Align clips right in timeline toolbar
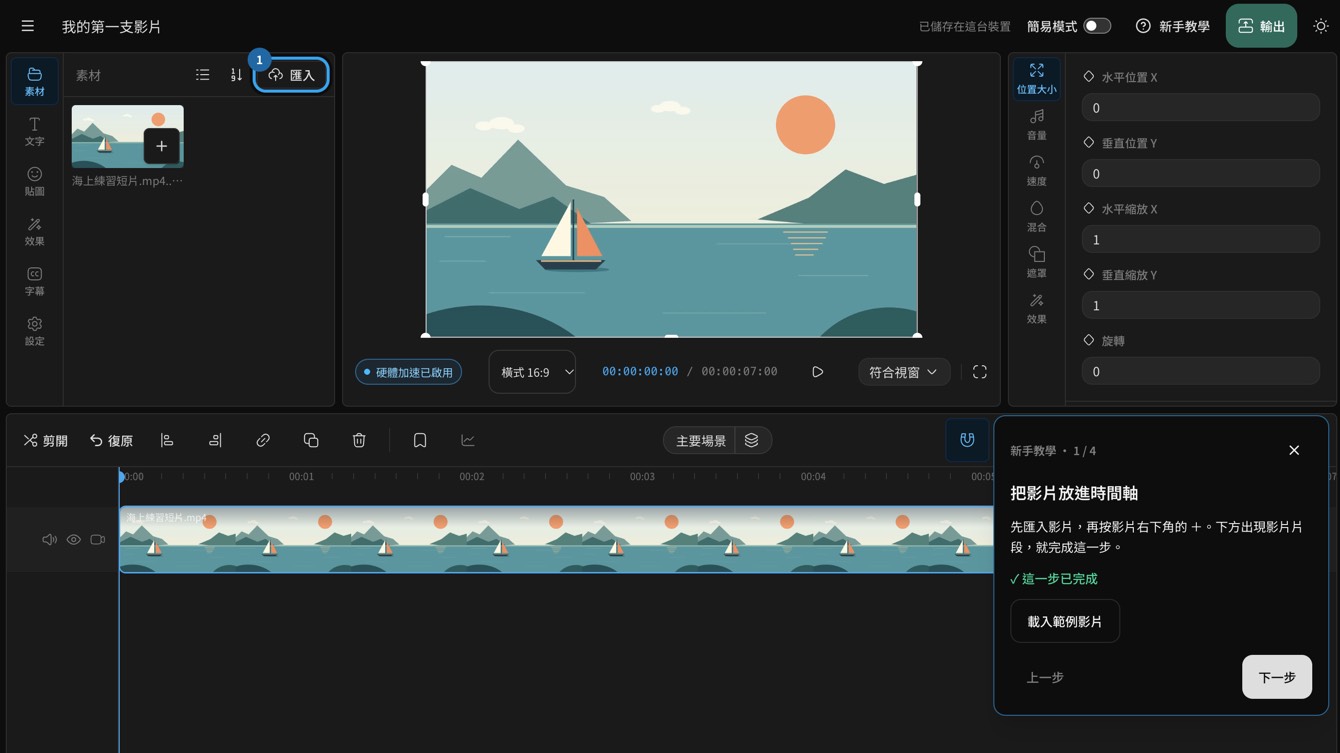This screenshot has height=753, width=1340. click(x=215, y=440)
